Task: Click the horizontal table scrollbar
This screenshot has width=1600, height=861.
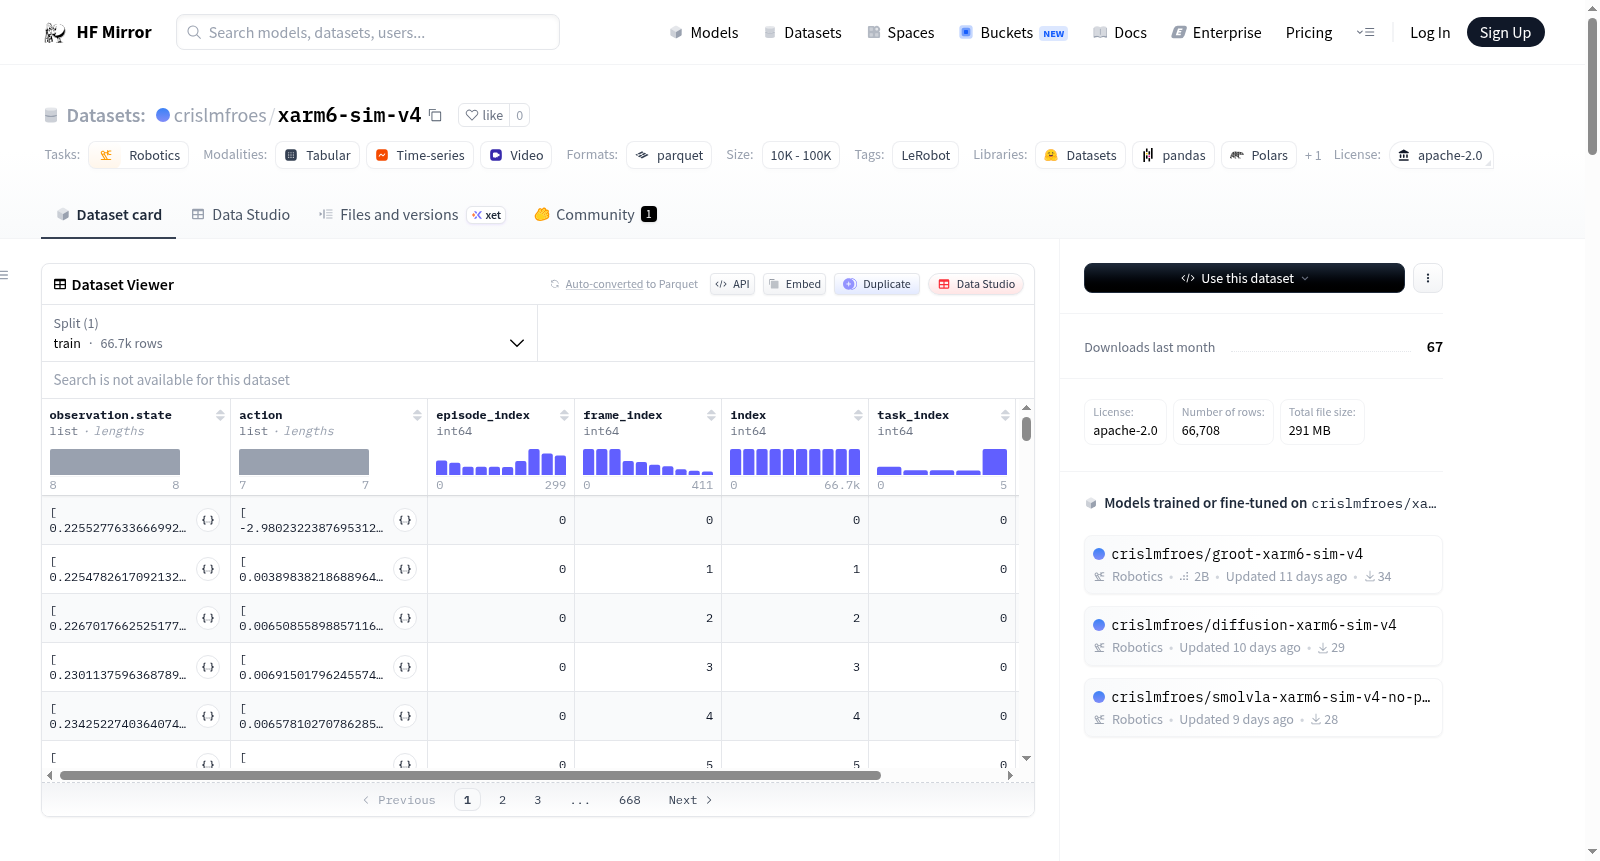Action: tap(470, 775)
